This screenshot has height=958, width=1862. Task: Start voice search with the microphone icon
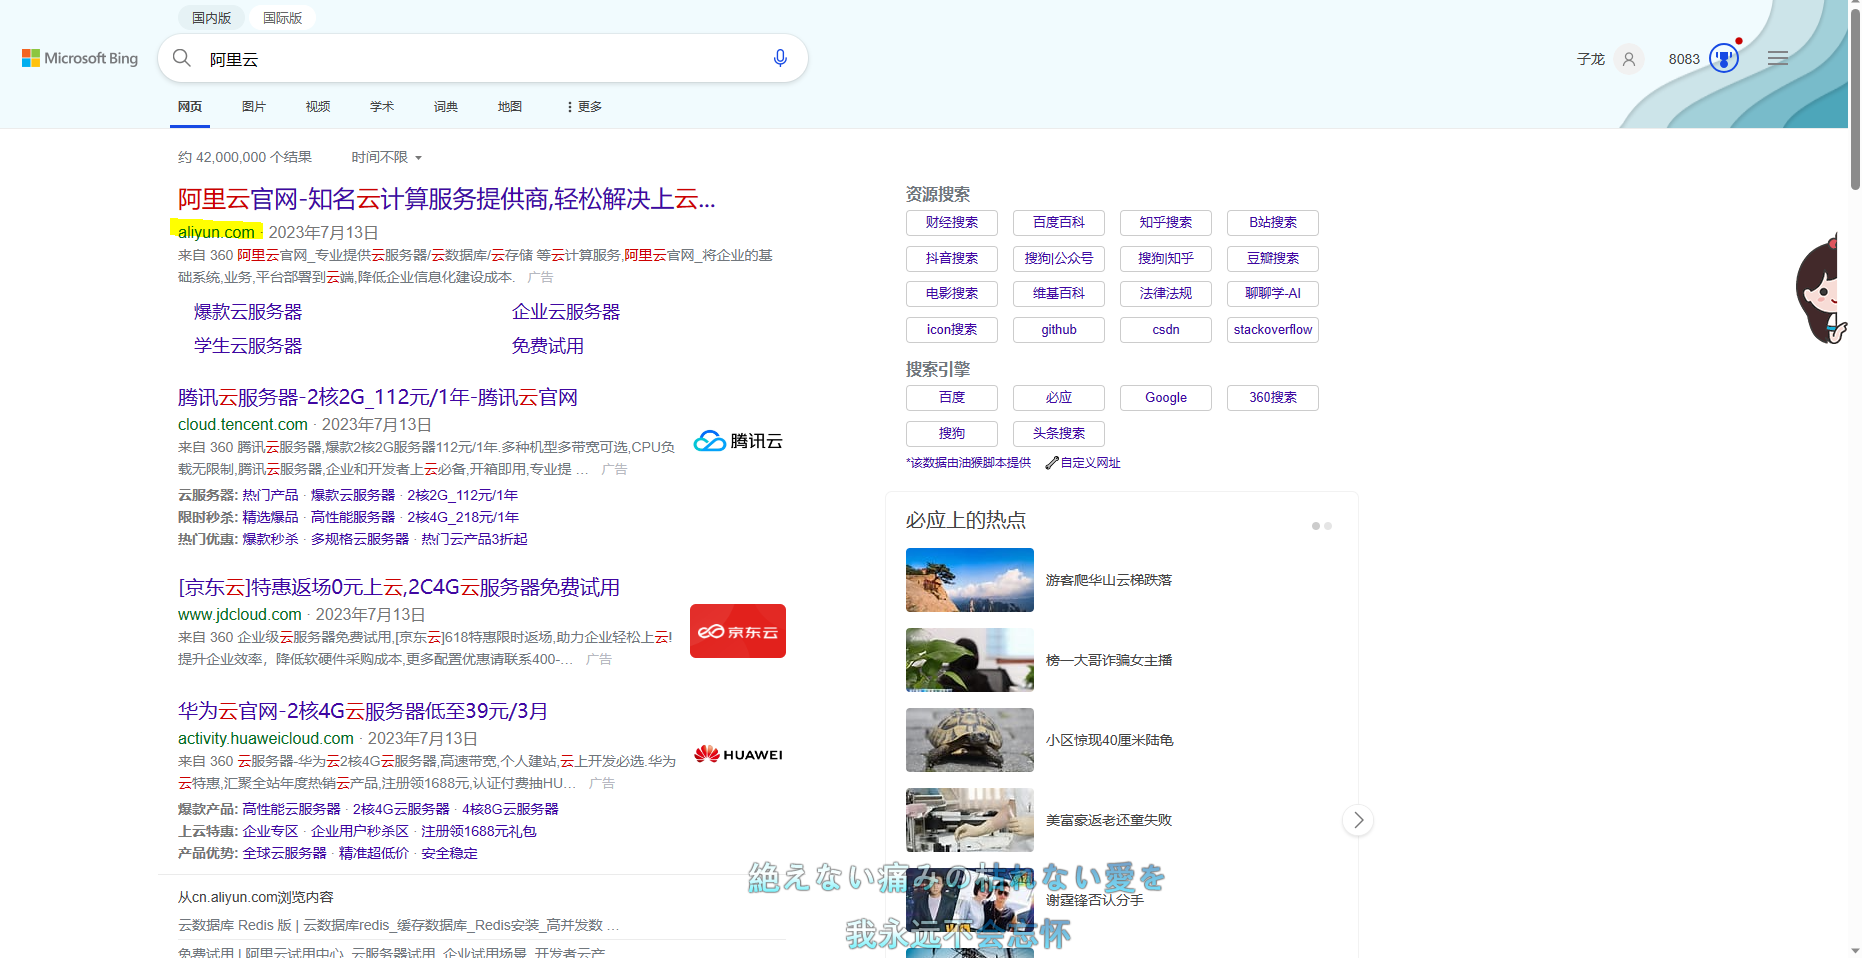(x=780, y=58)
